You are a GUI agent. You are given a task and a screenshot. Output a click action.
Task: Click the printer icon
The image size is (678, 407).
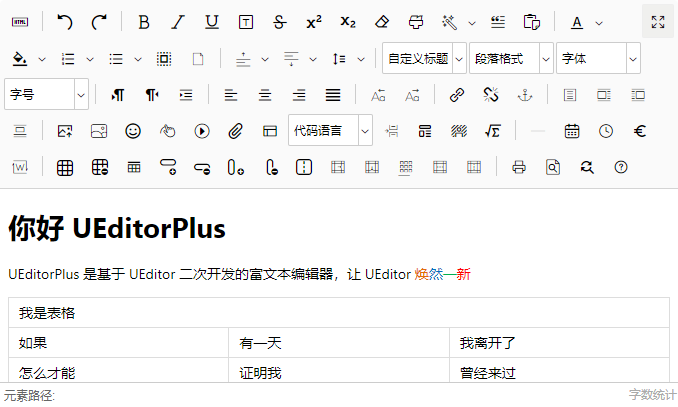pyautogui.click(x=519, y=167)
